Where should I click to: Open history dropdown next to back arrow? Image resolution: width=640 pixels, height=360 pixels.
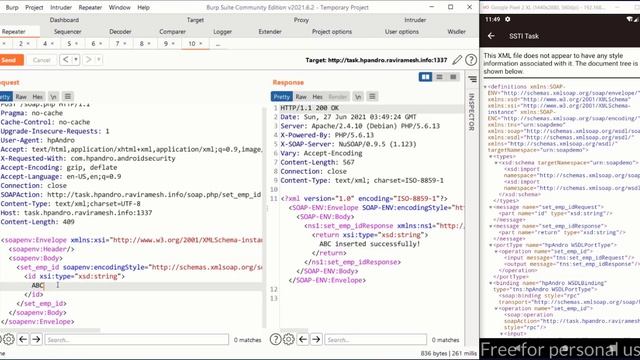pyautogui.click(x=76, y=60)
